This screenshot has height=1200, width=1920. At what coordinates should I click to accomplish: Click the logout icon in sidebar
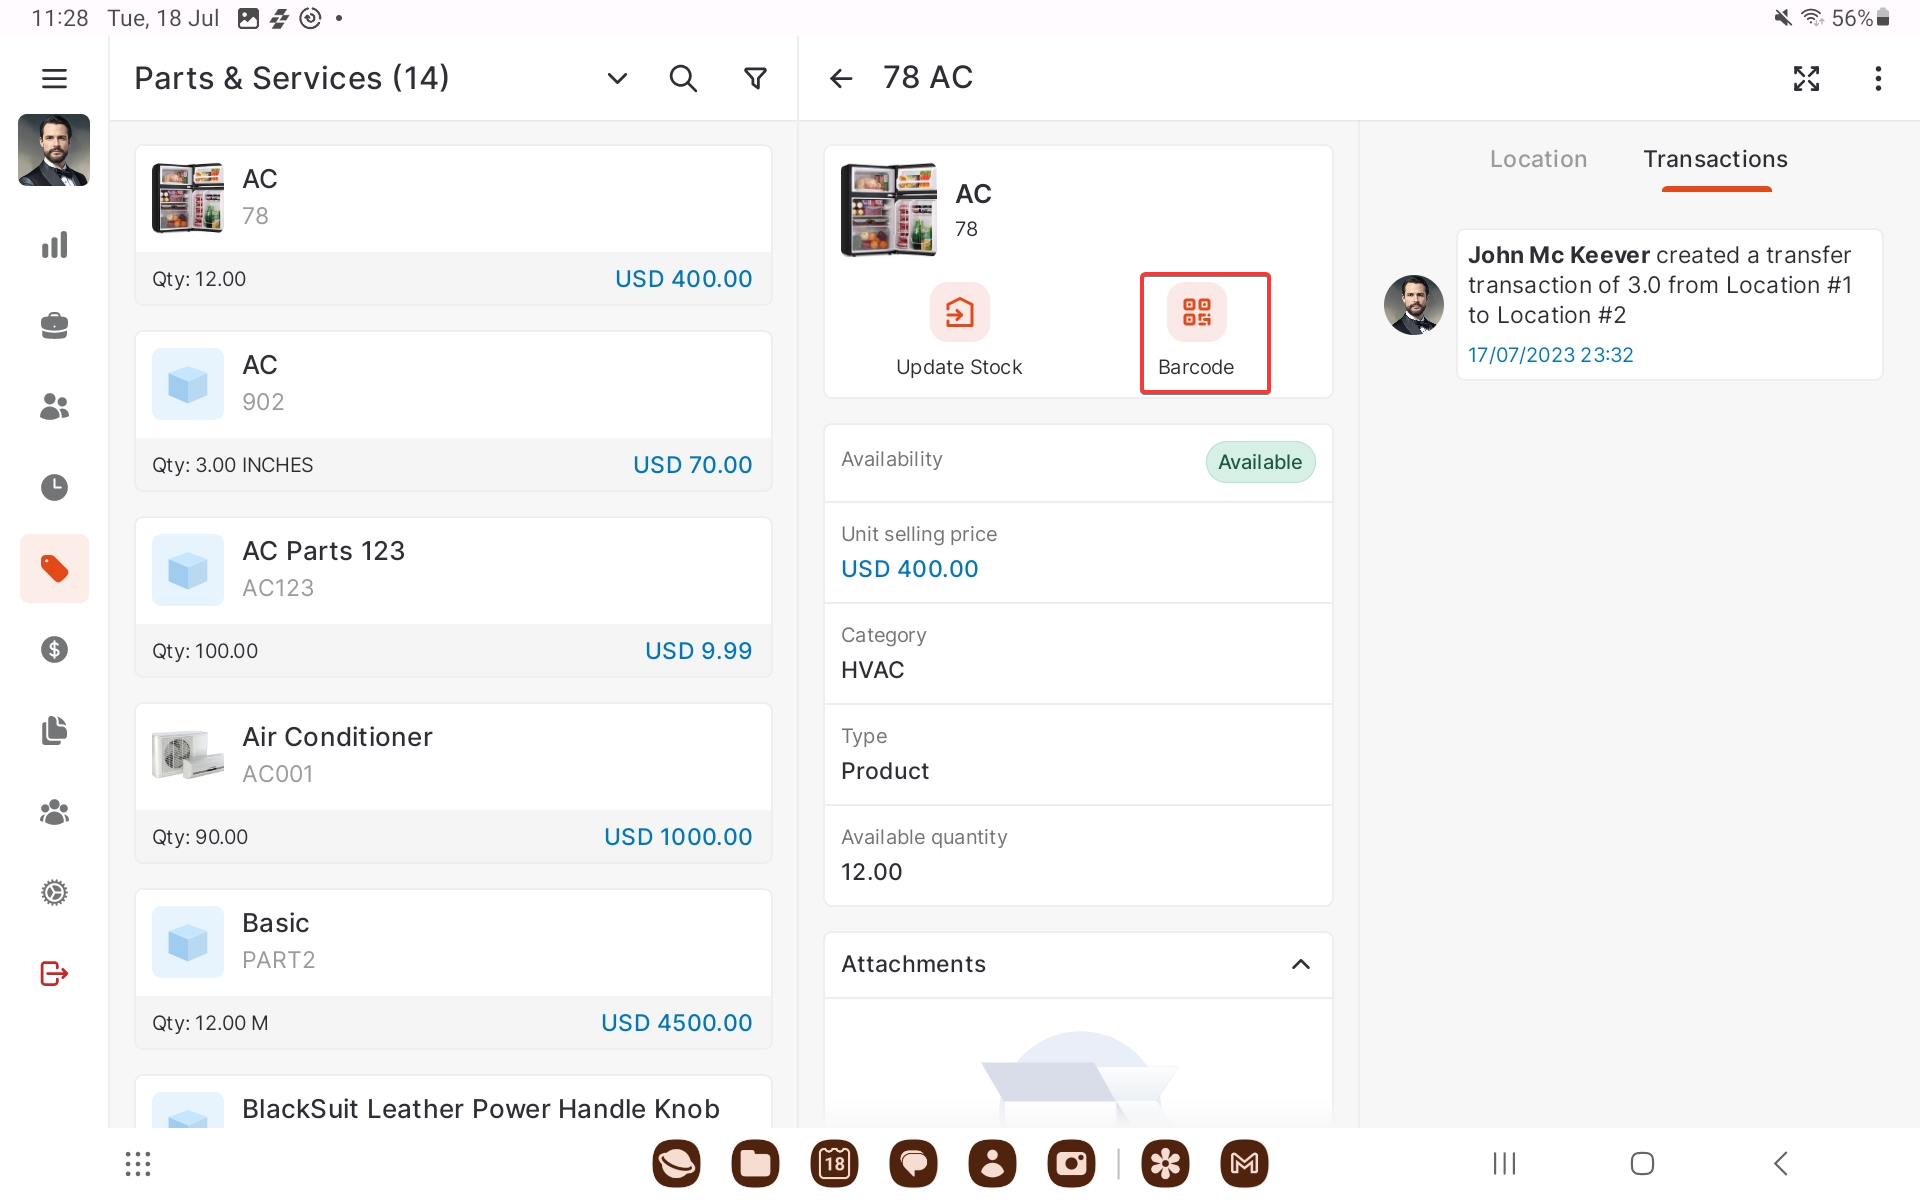point(54,974)
